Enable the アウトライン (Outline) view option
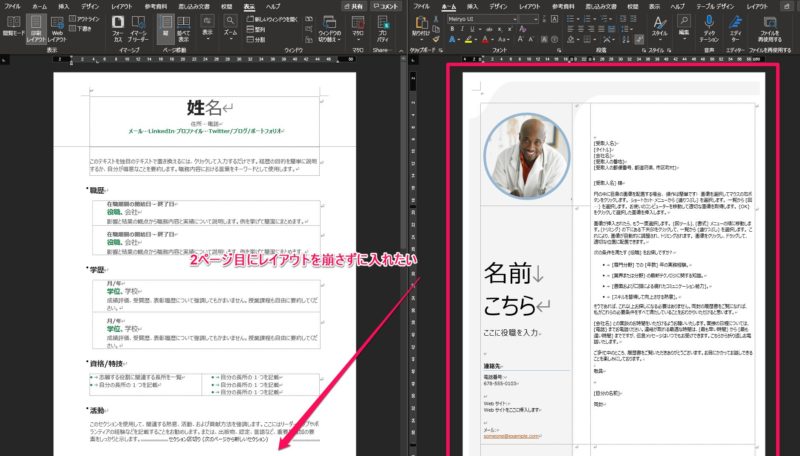Viewport: 800px width, 456px height. 87,19
